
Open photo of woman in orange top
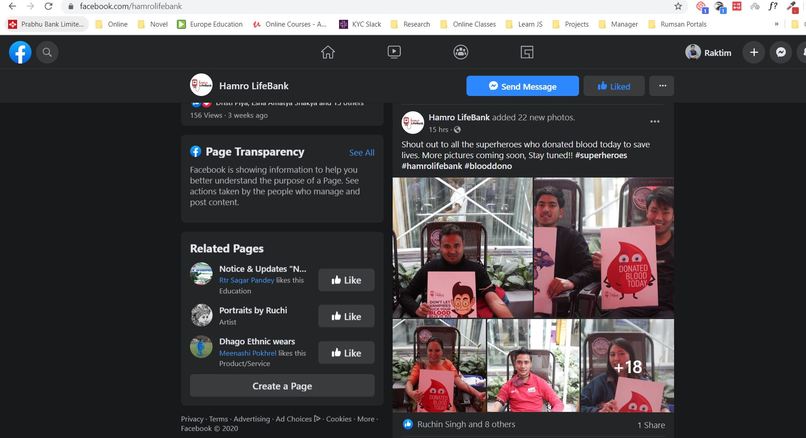click(439, 366)
